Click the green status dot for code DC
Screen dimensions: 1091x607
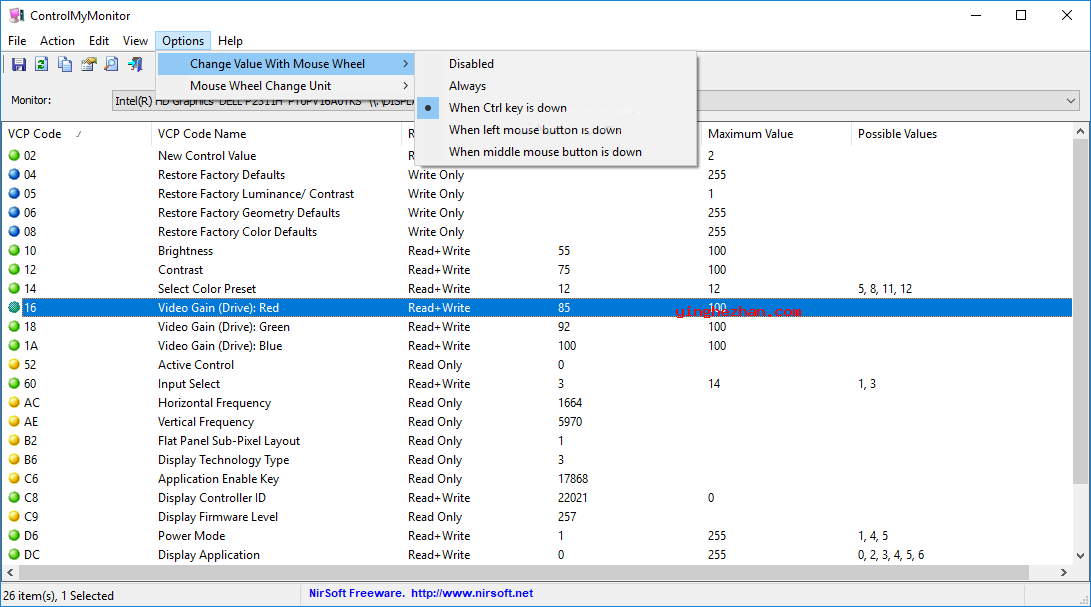[x=14, y=554]
